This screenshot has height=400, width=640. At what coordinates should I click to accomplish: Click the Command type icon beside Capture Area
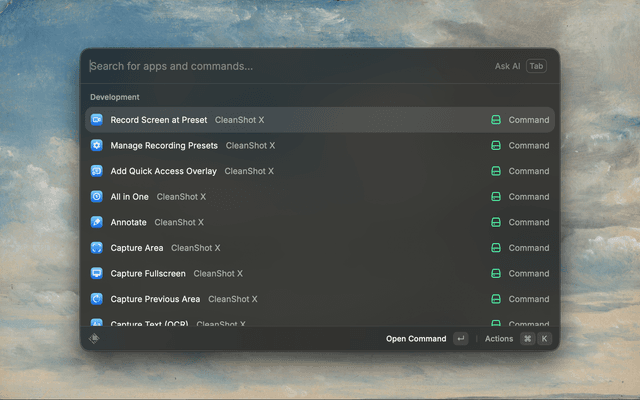(495, 248)
